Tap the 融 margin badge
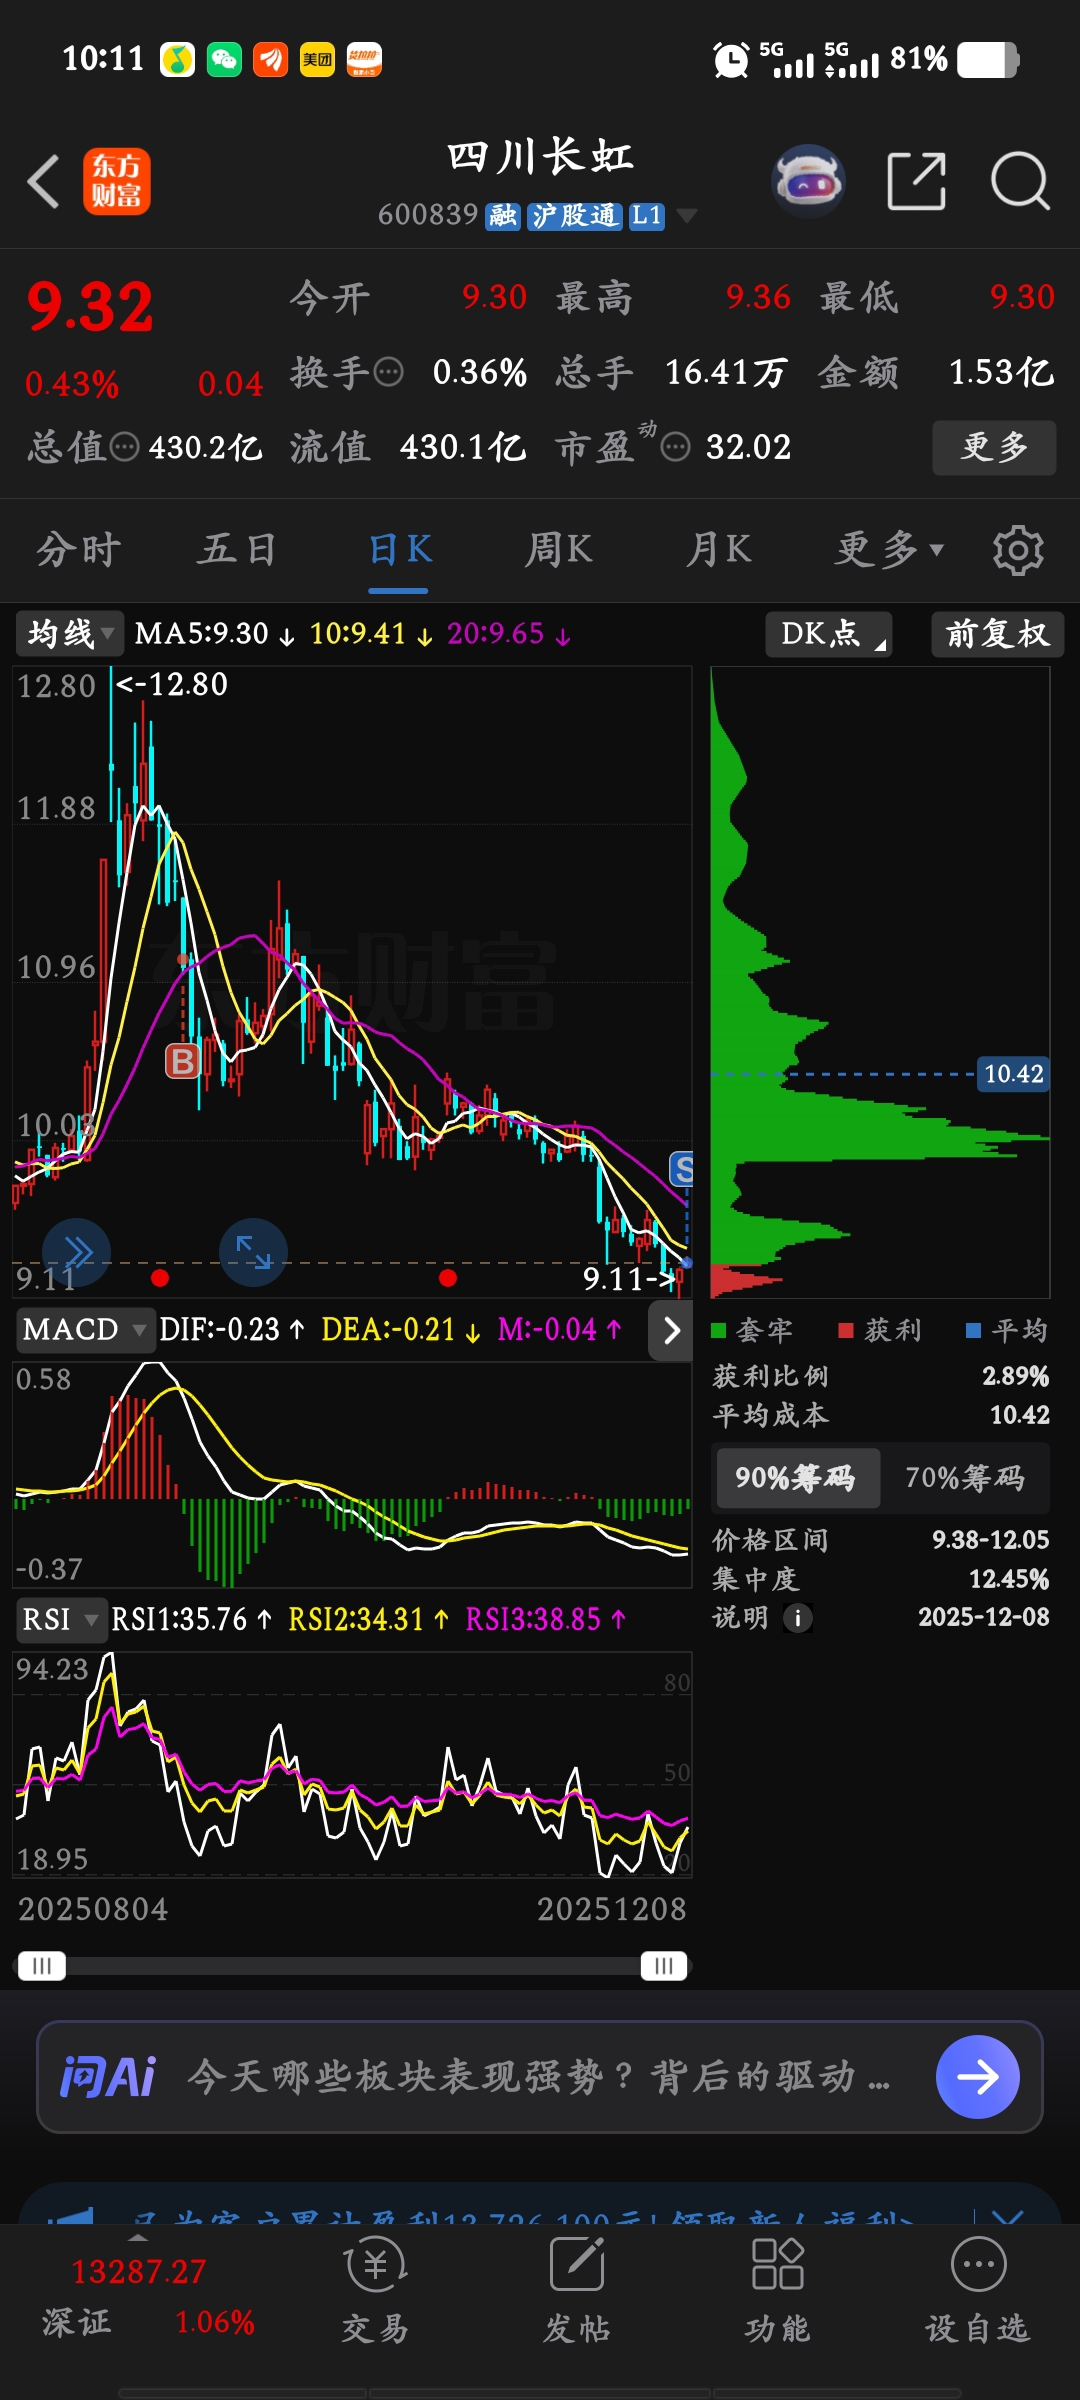 (x=502, y=216)
